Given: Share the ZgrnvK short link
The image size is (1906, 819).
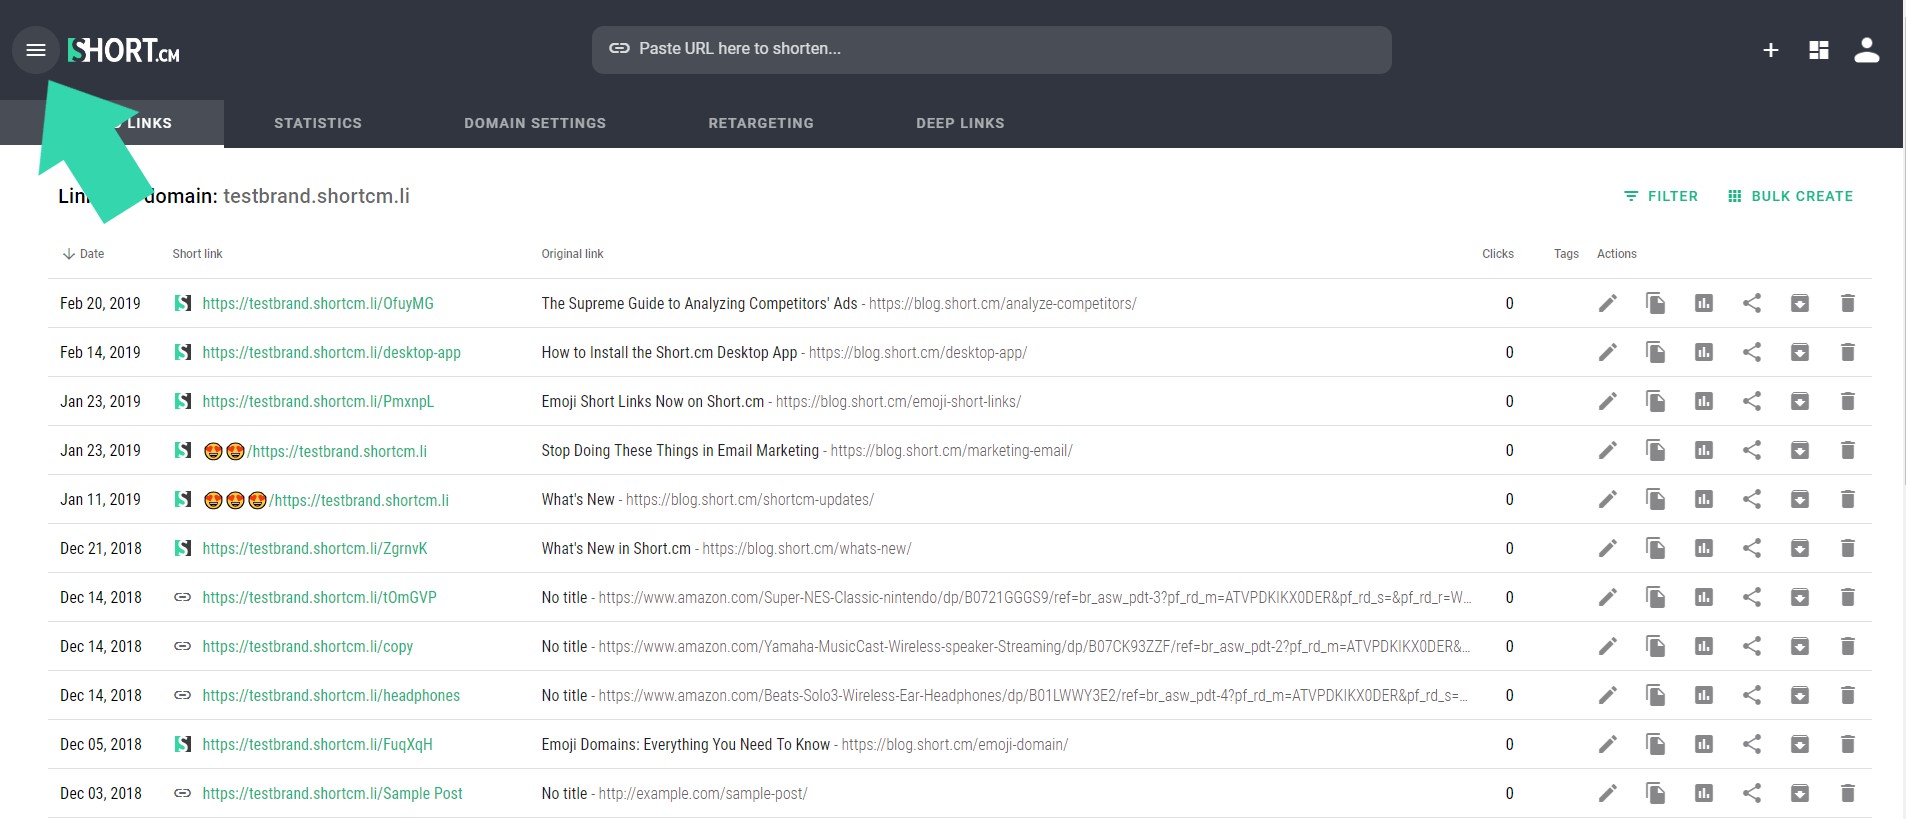Looking at the screenshot, I should (1751, 548).
